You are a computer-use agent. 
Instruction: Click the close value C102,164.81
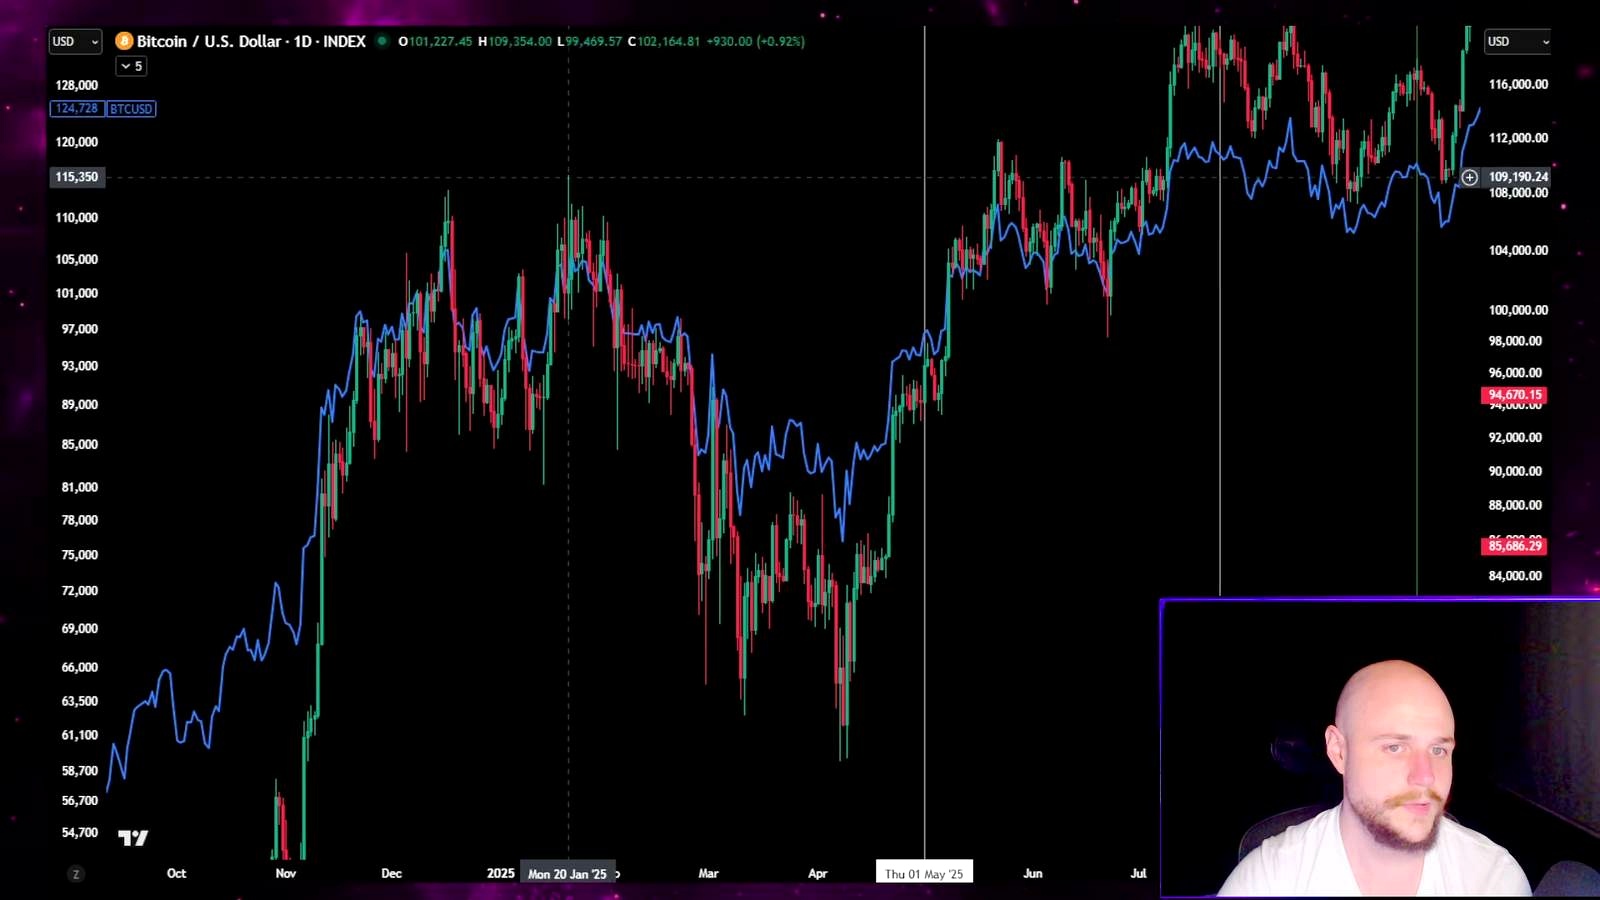coord(664,41)
